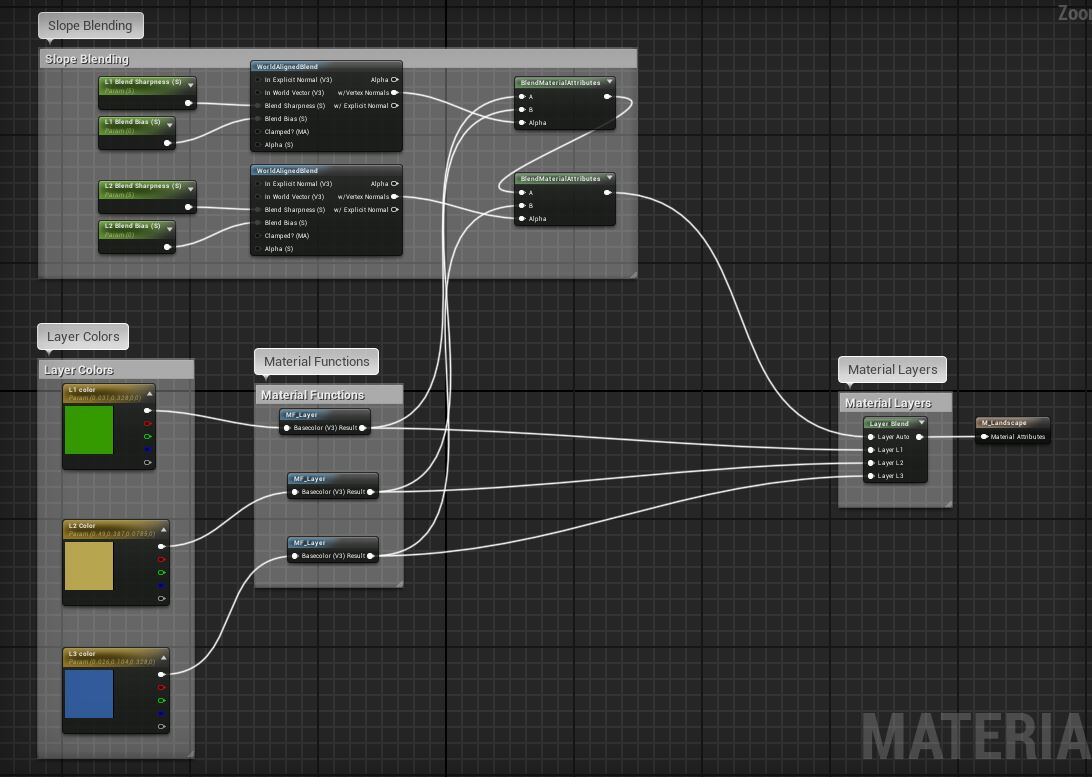Toggle the upper BlendMaterialAttributes node preview arrow
This screenshot has width=1092, height=777.
click(x=609, y=81)
